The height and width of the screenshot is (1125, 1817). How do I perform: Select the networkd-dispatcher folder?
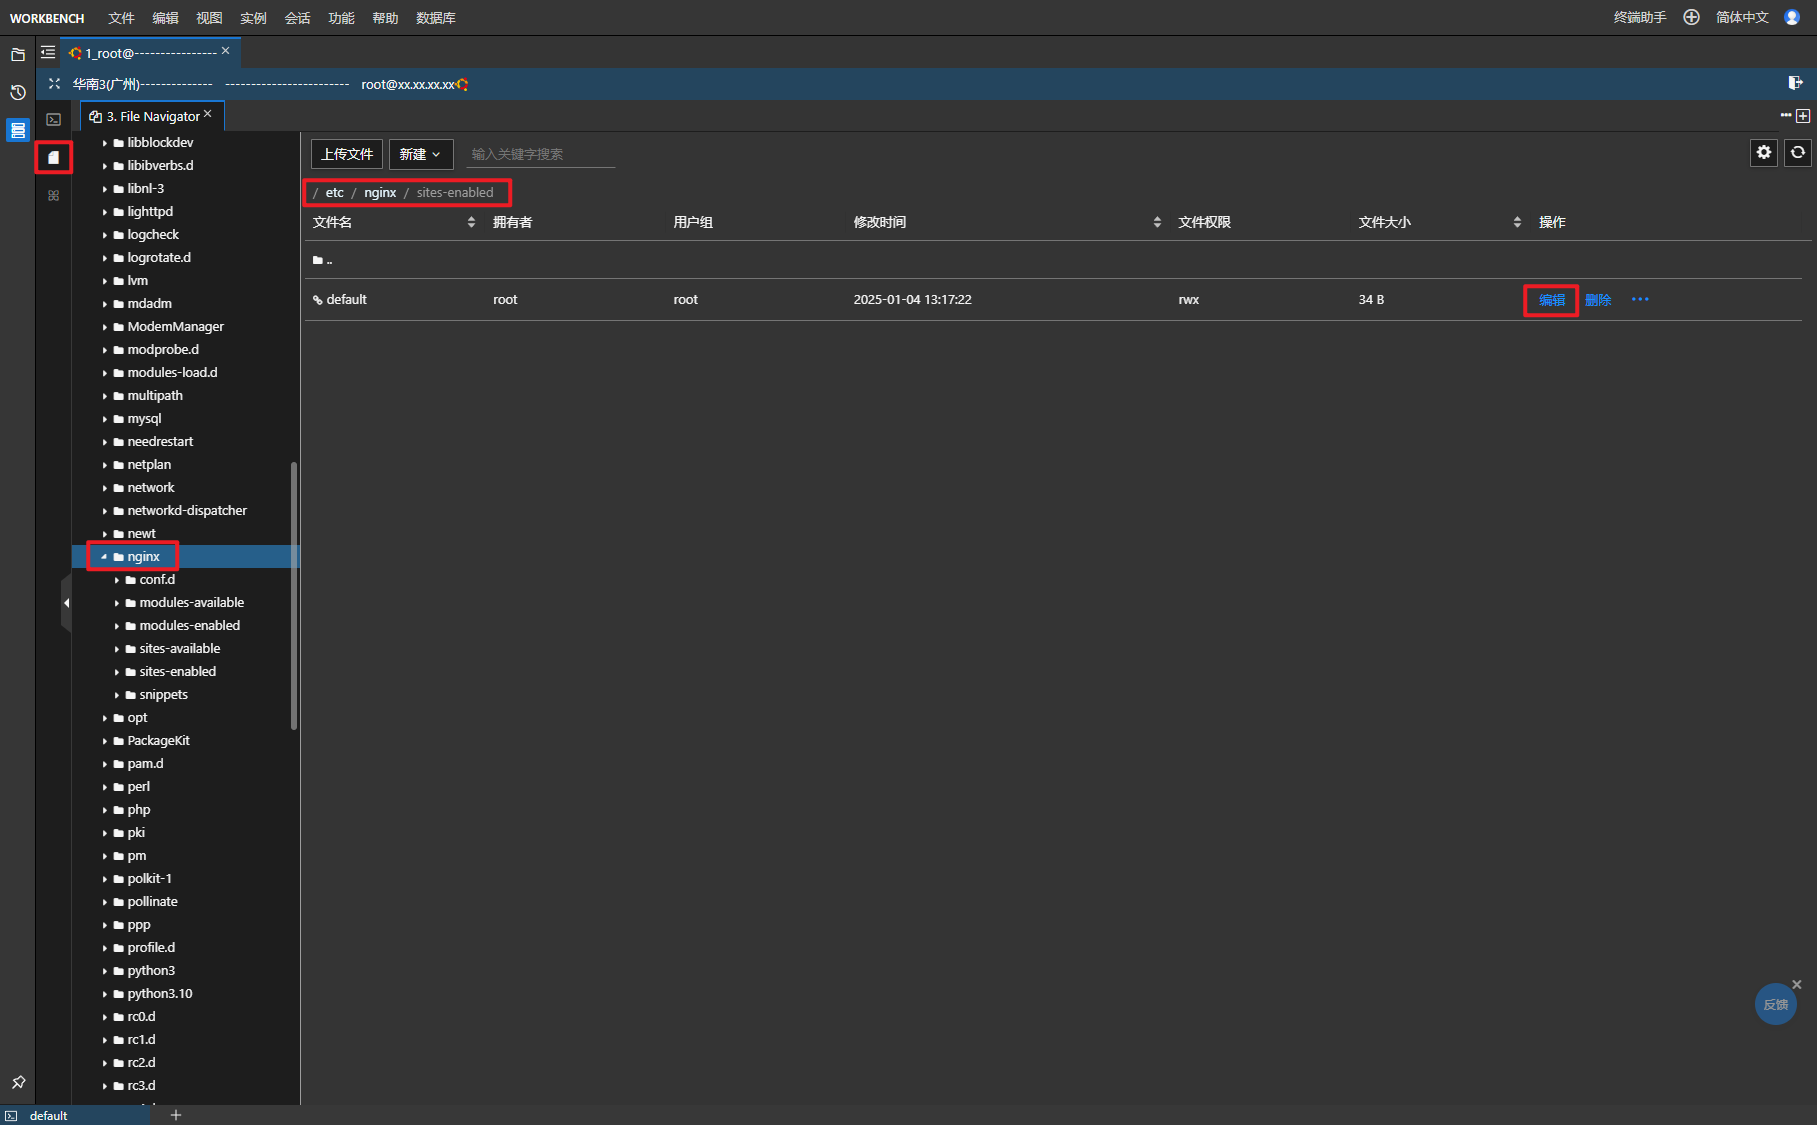point(187,511)
